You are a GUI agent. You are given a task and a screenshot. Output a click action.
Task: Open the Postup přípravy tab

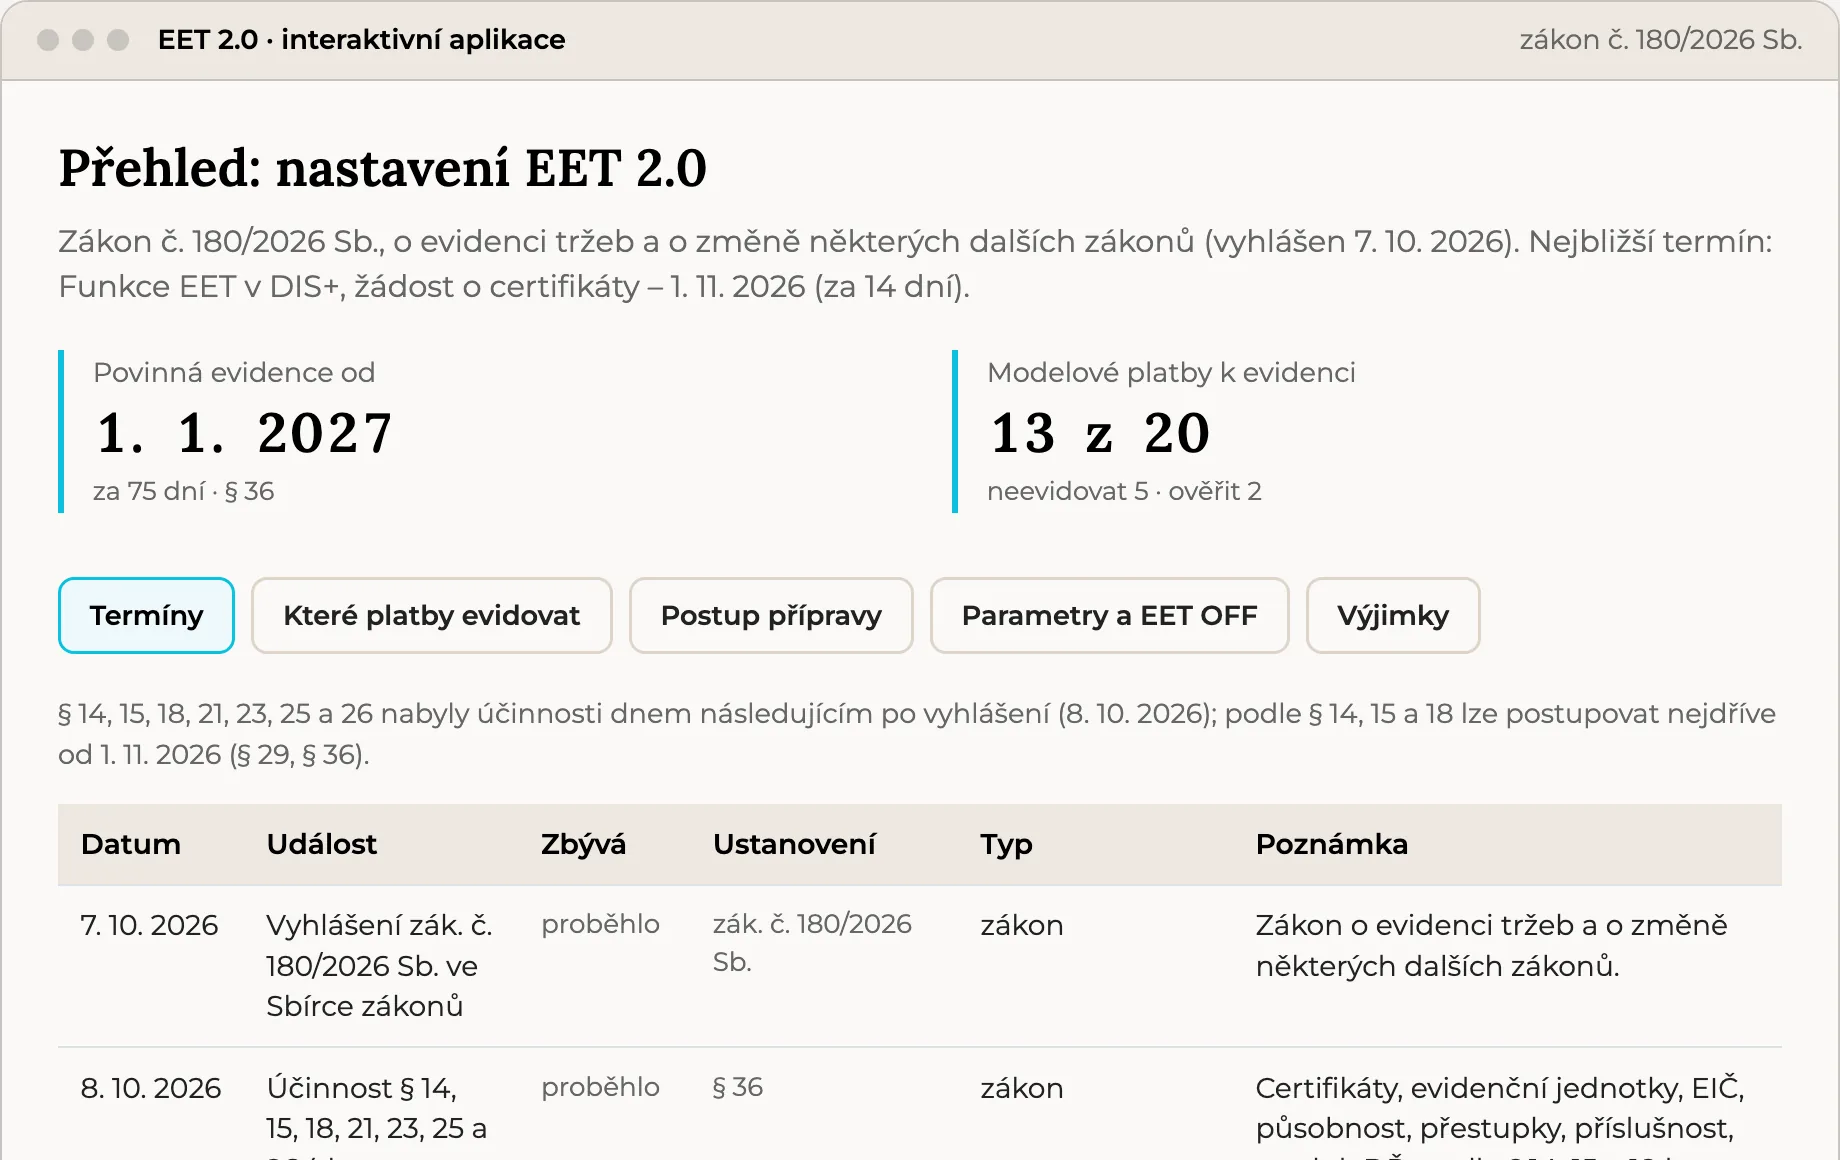(x=771, y=615)
